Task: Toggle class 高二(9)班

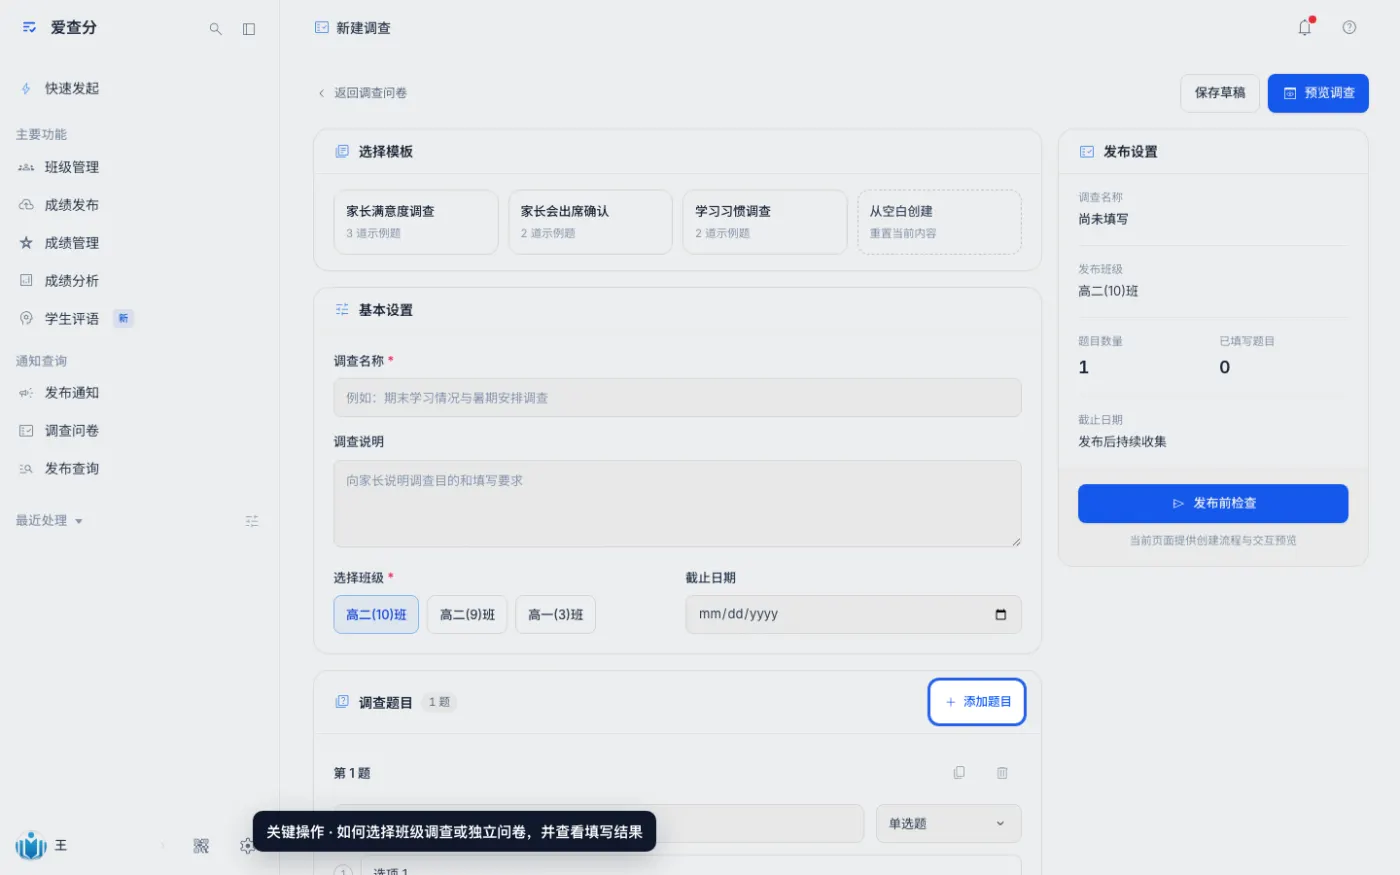Action: tap(467, 615)
